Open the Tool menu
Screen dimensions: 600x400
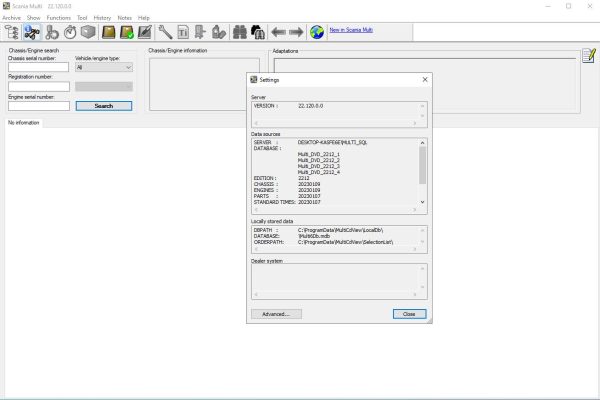click(x=82, y=18)
